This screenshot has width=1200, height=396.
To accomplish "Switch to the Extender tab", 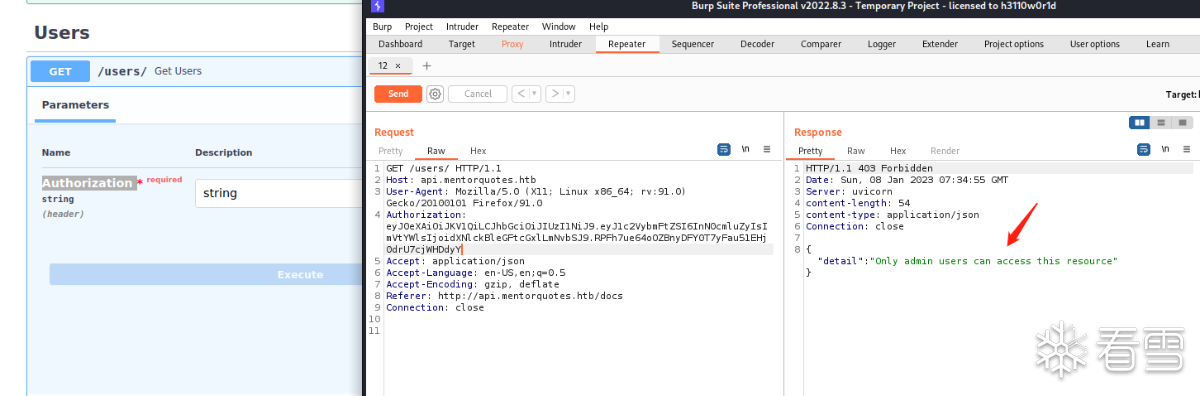I will pyautogui.click(x=940, y=44).
